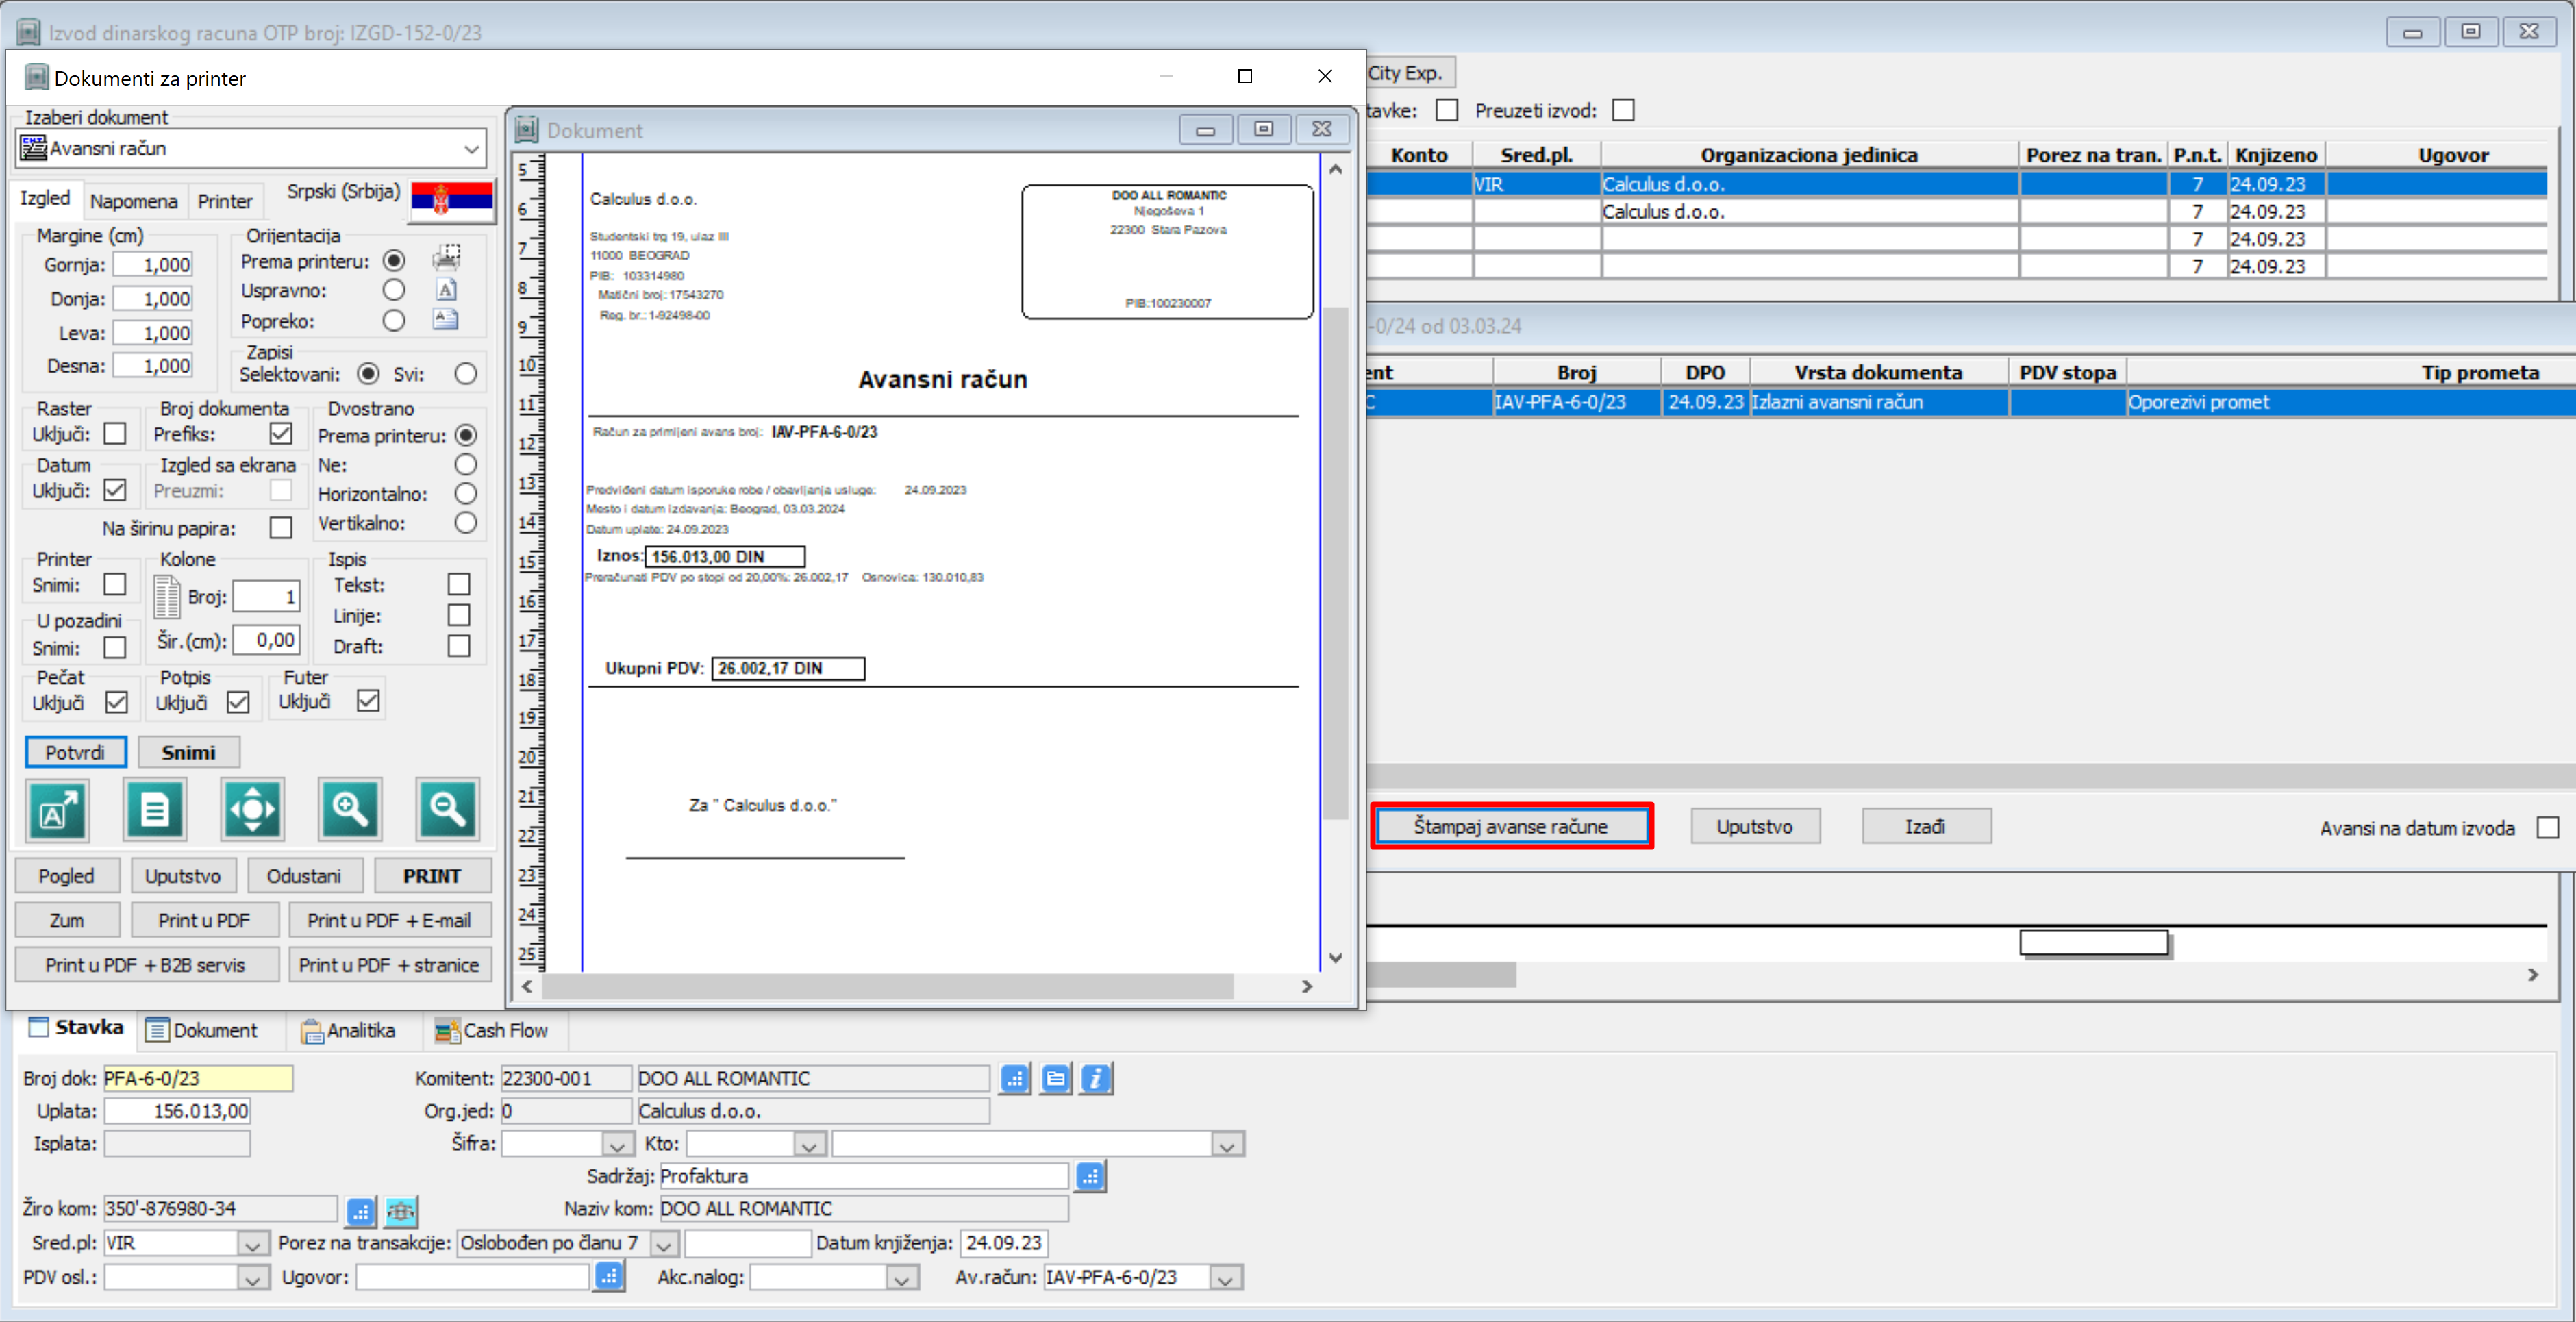Check Avansi na datum izvoda checkbox
The image size is (2576, 1322).
click(2548, 828)
